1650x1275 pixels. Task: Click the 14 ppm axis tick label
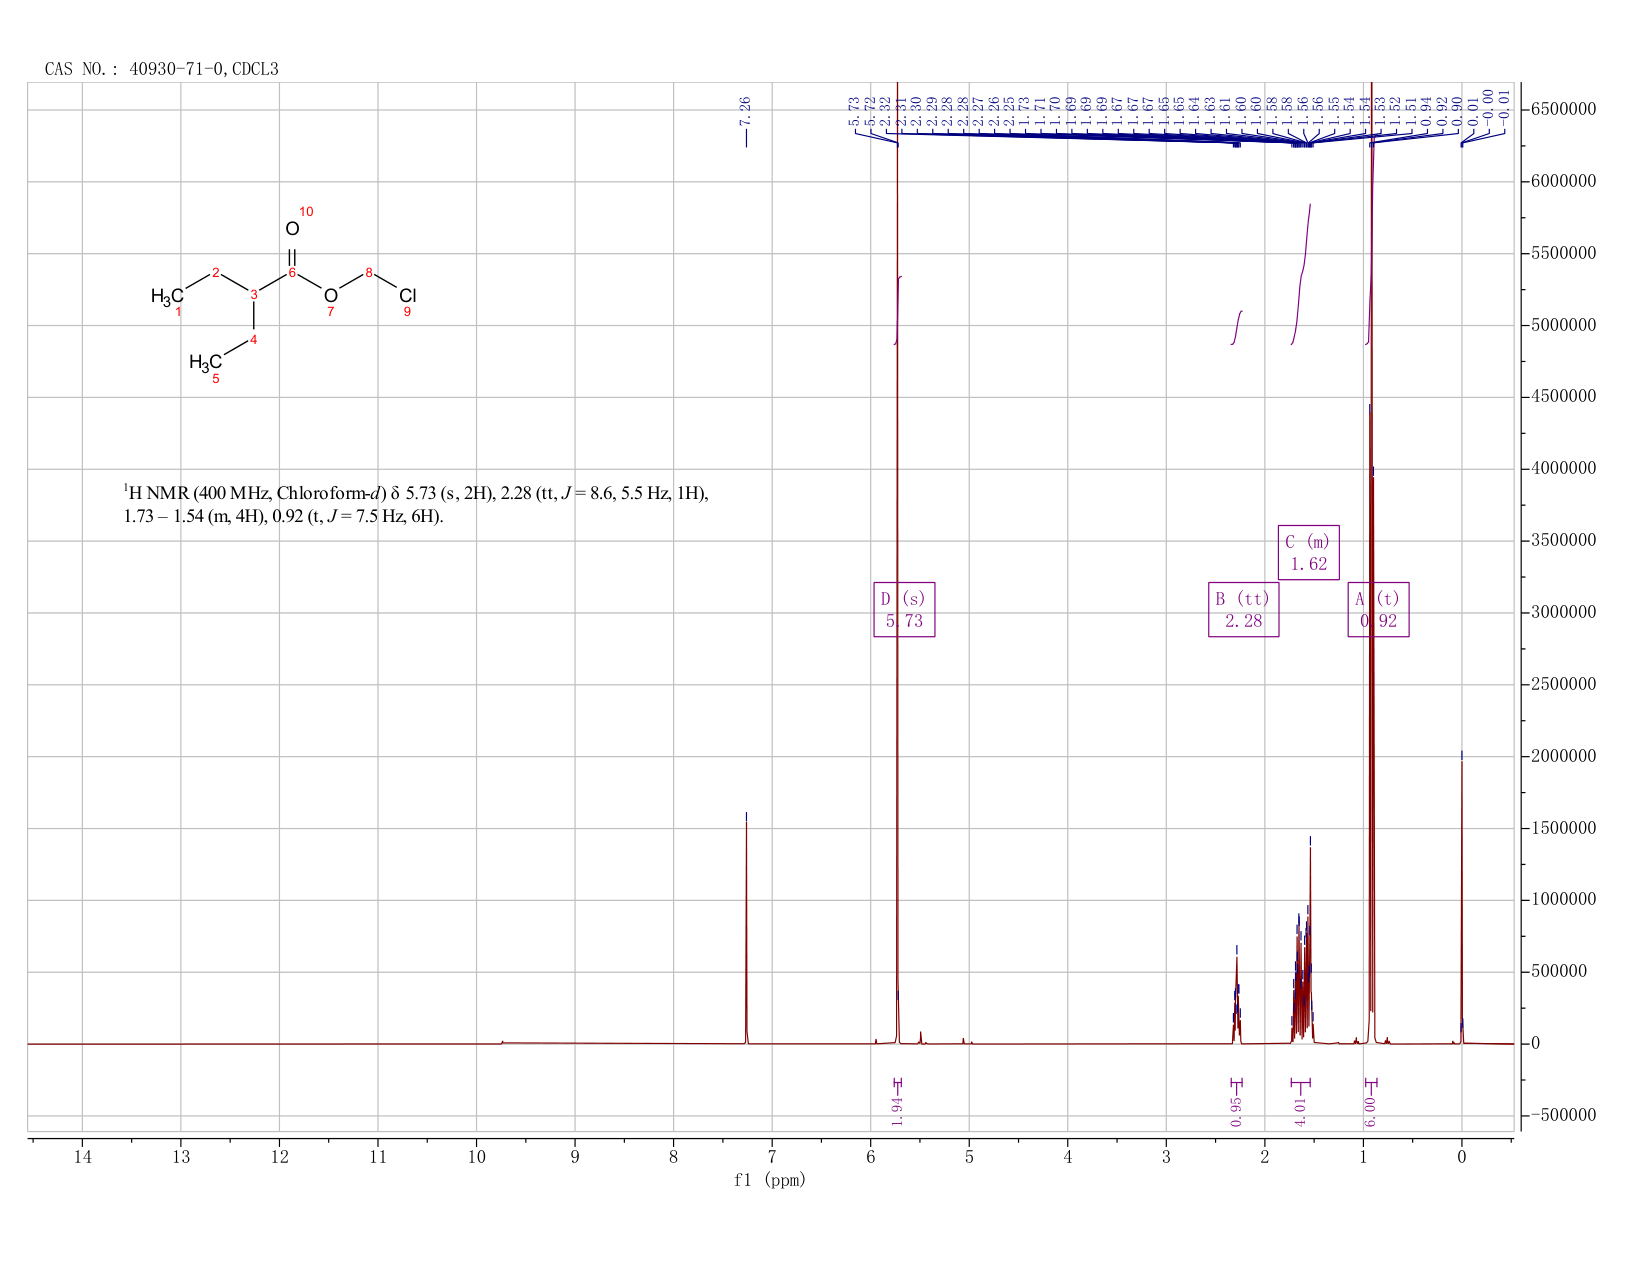[82, 1157]
